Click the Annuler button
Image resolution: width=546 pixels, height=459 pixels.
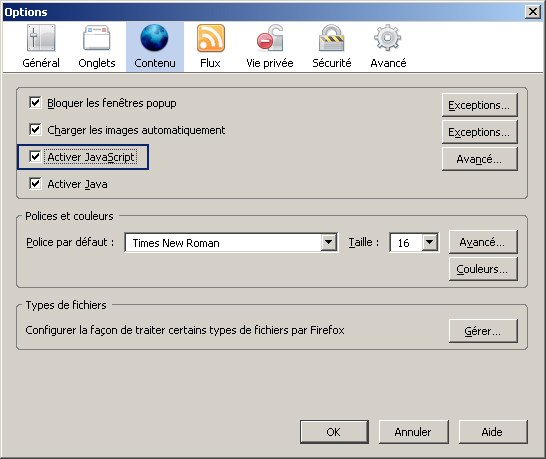pyautogui.click(x=413, y=432)
